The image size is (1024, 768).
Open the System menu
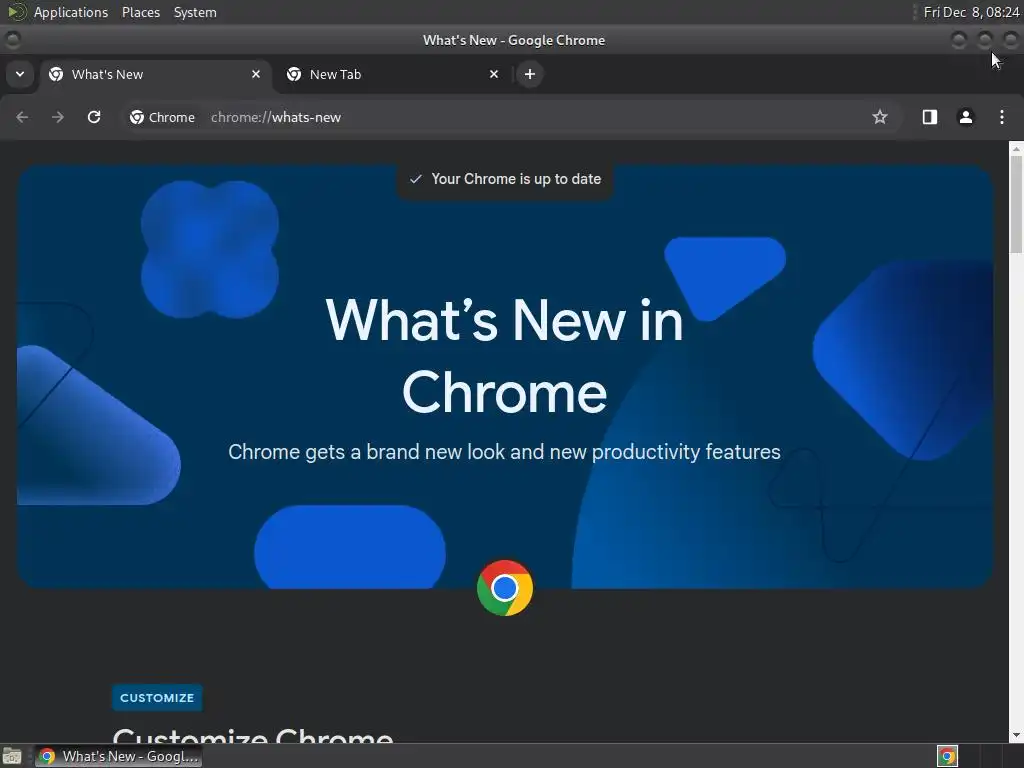pos(195,12)
